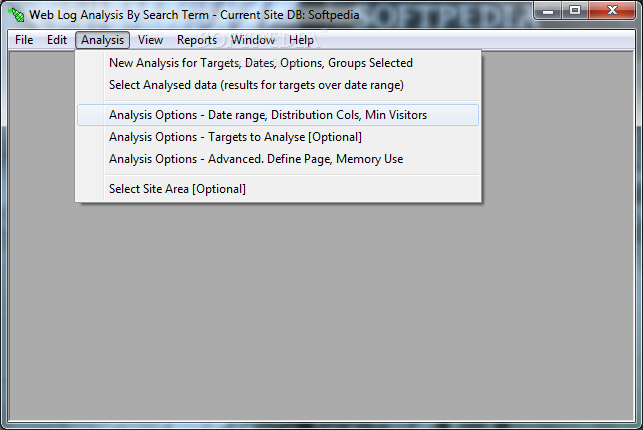This screenshot has height=430, width=643.
Task: Click the application icon in title bar
Action: (16, 15)
